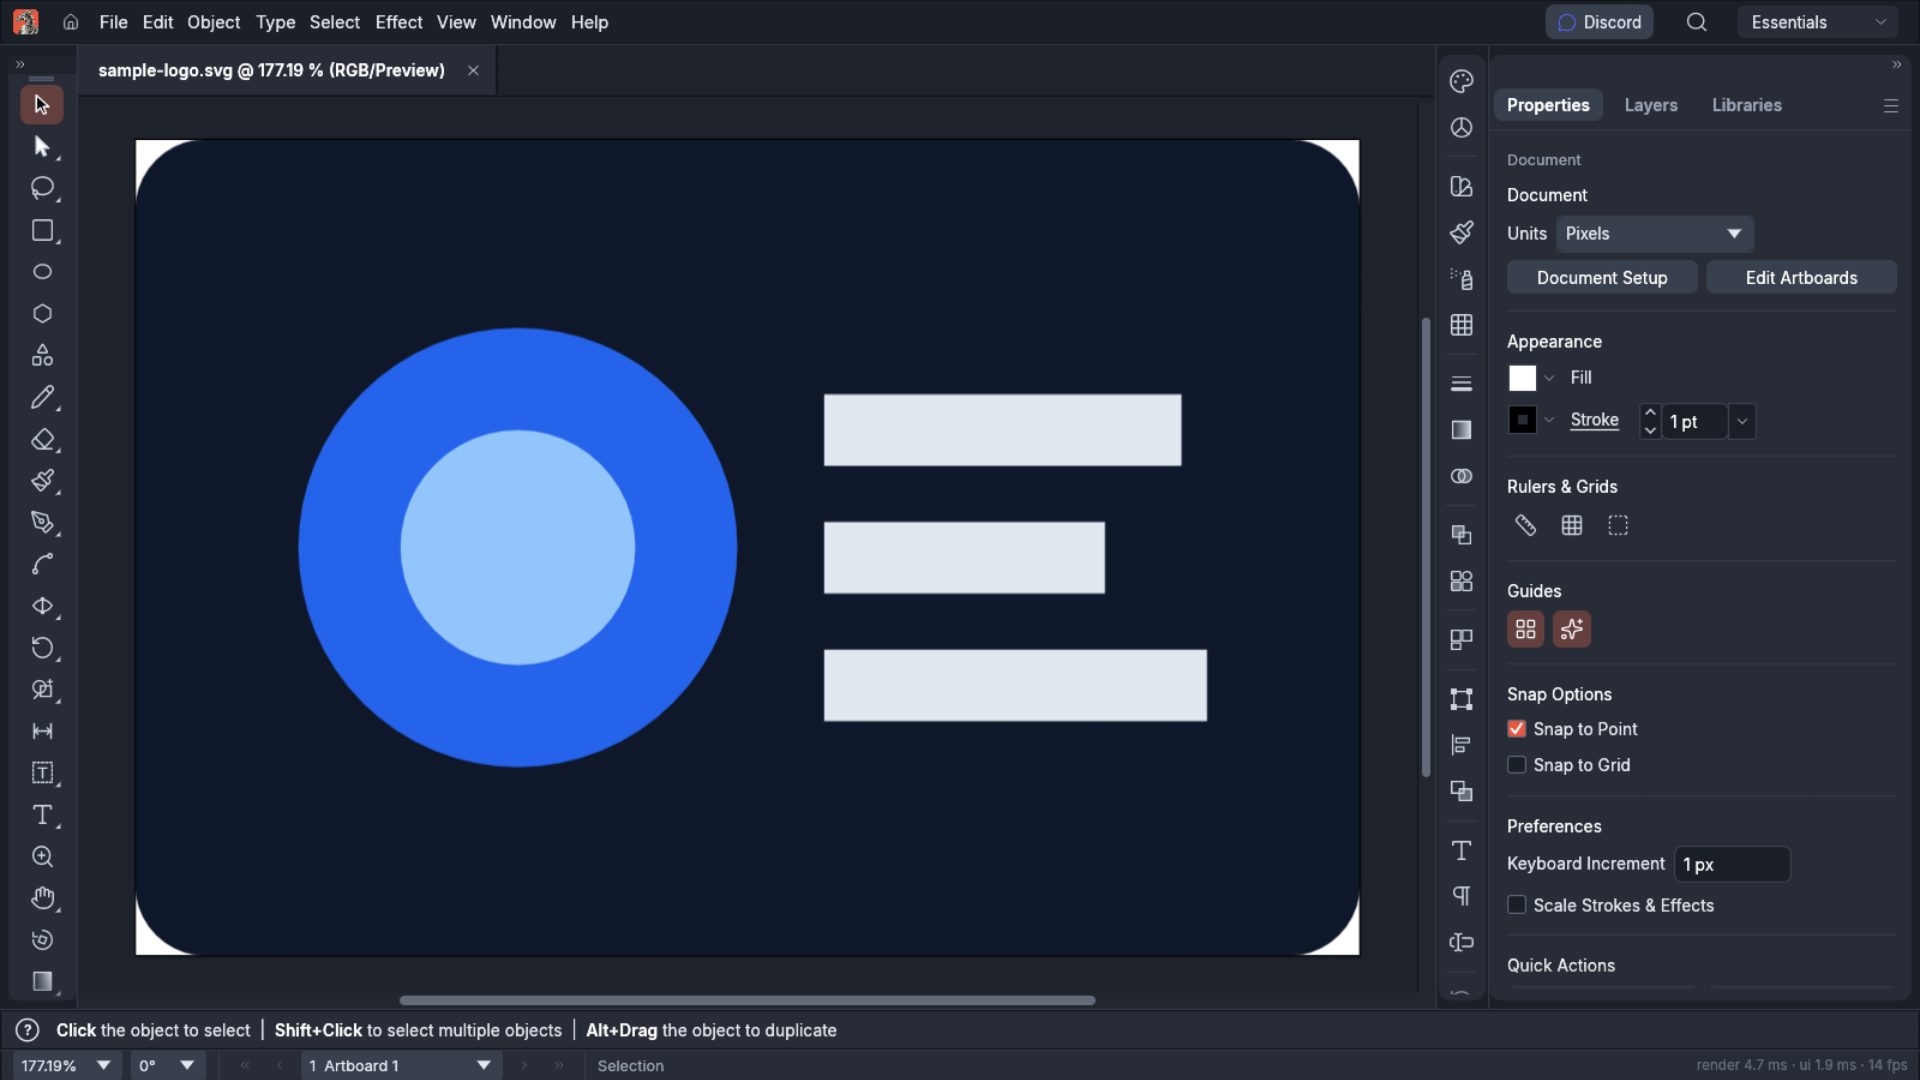Image resolution: width=1920 pixels, height=1080 pixels.
Task: Open the Stroke link options
Action: pyautogui.click(x=1594, y=420)
